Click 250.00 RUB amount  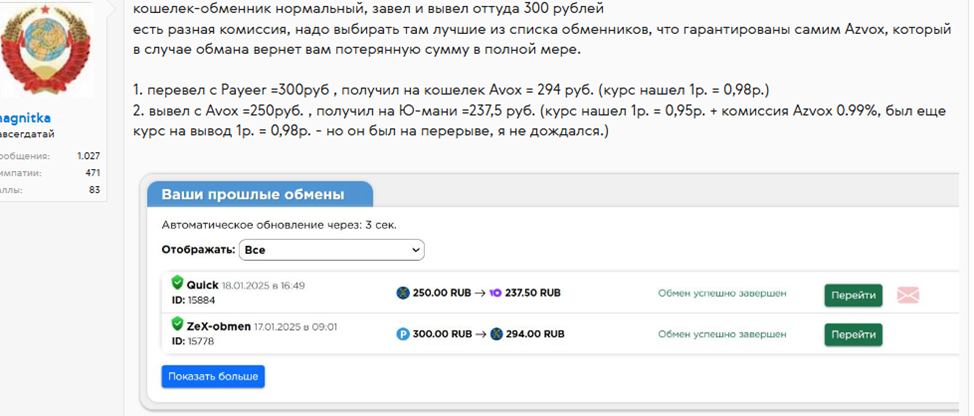coord(442,292)
